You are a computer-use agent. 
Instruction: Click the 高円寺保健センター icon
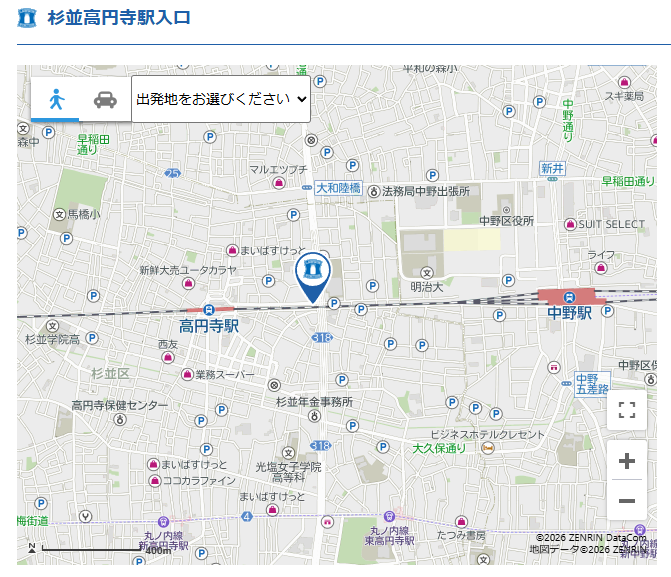click(120, 420)
